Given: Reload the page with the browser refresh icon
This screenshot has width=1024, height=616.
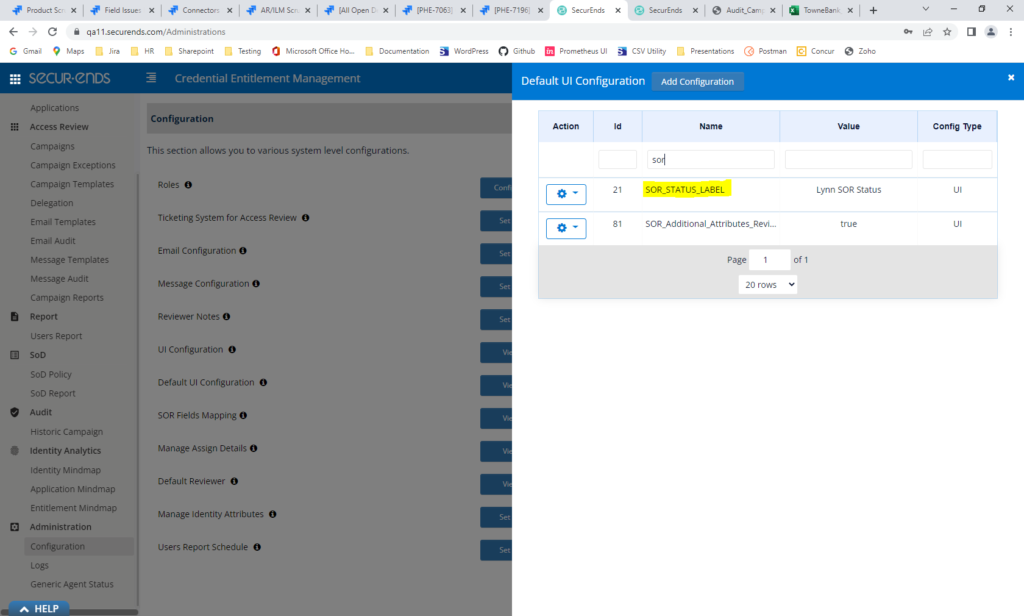Looking at the screenshot, I should click(52, 31).
